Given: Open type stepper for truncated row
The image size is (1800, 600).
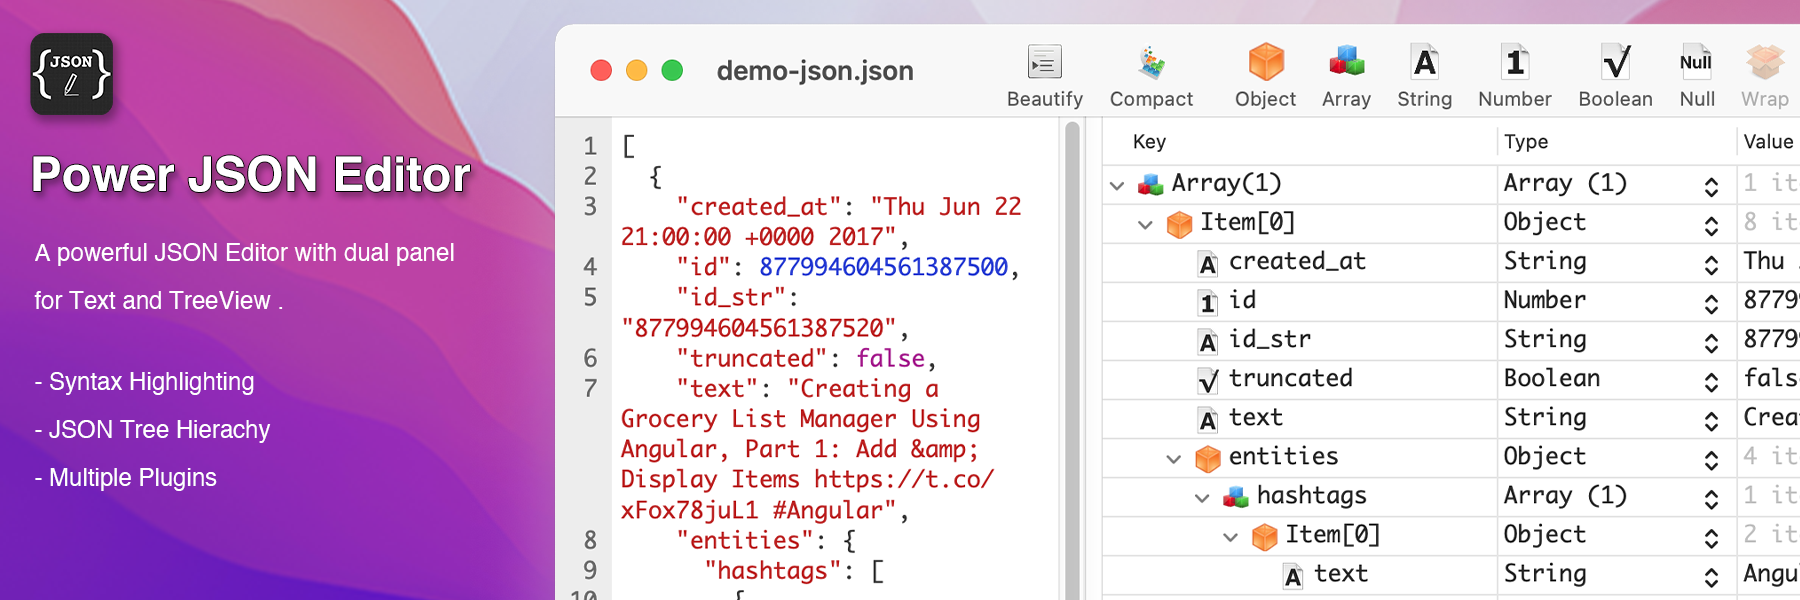Looking at the screenshot, I should coord(1711,381).
